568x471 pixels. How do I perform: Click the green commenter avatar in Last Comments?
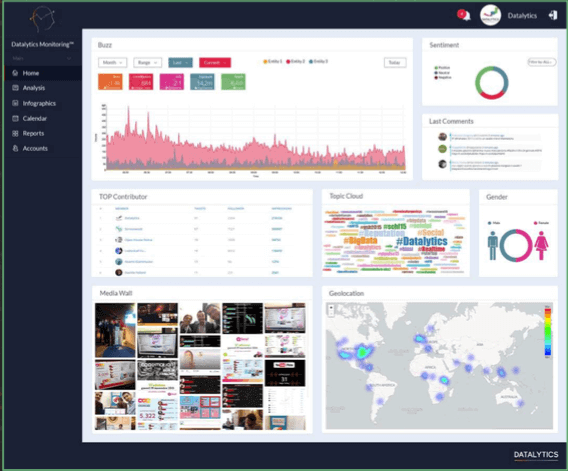pyautogui.click(x=442, y=149)
